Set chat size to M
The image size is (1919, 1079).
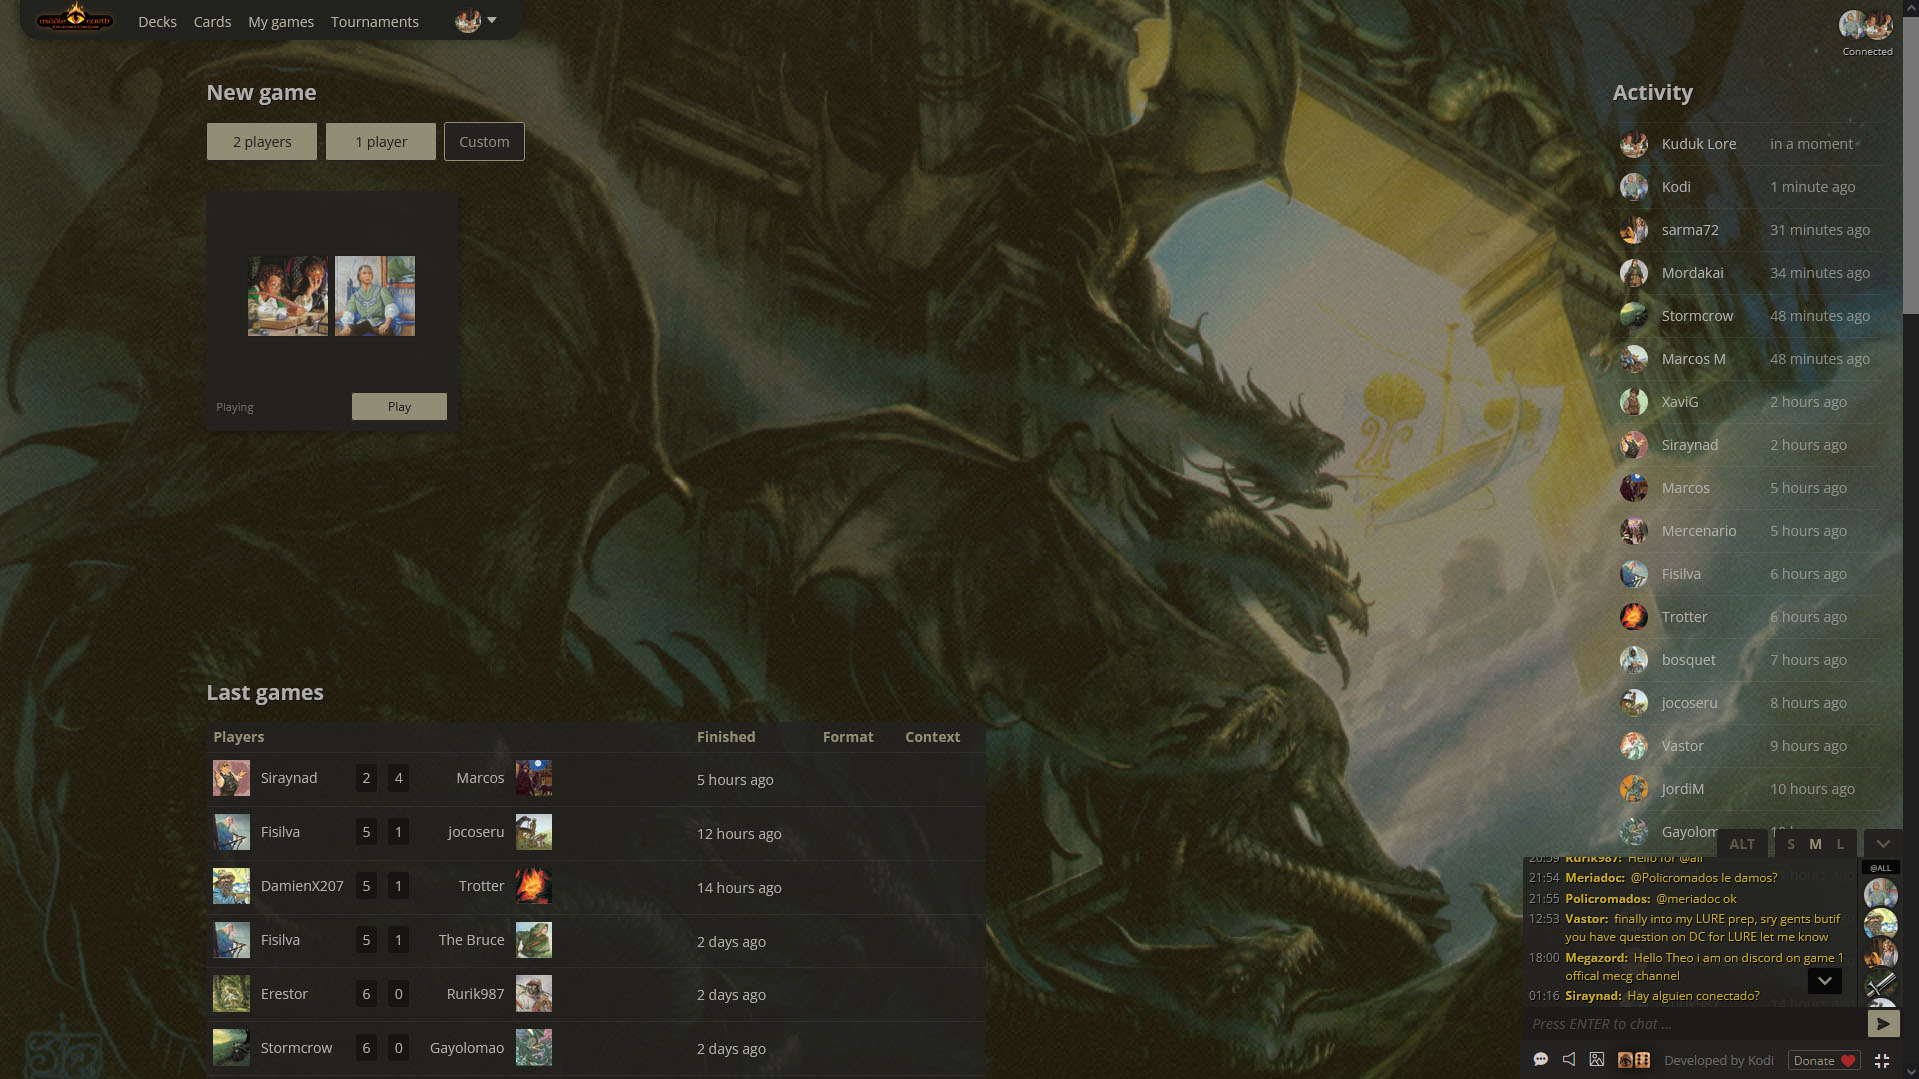coord(1815,844)
